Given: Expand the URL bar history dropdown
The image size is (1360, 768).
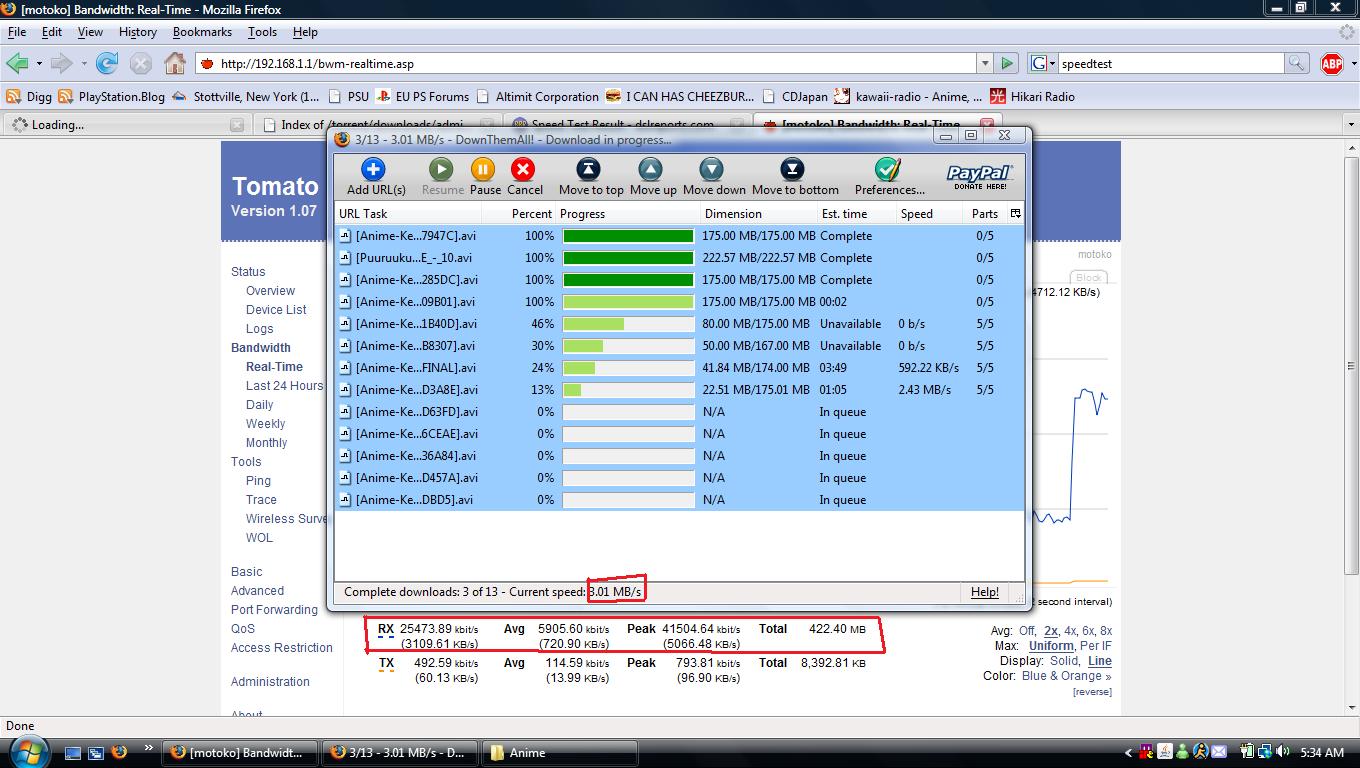Looking at the screenshot, I should (984, 63).
